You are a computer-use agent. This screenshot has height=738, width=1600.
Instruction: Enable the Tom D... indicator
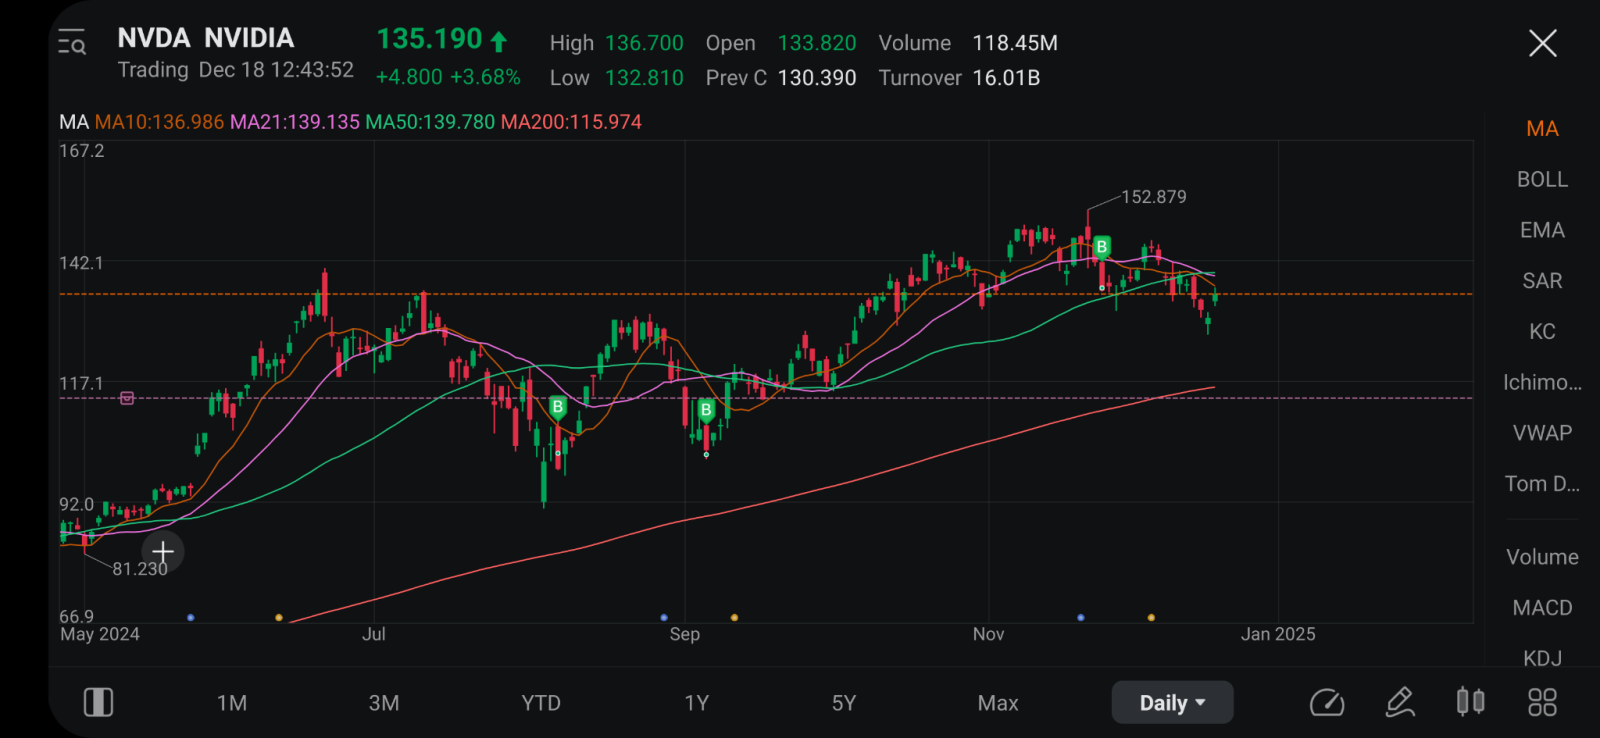(x=1542, y=484)
